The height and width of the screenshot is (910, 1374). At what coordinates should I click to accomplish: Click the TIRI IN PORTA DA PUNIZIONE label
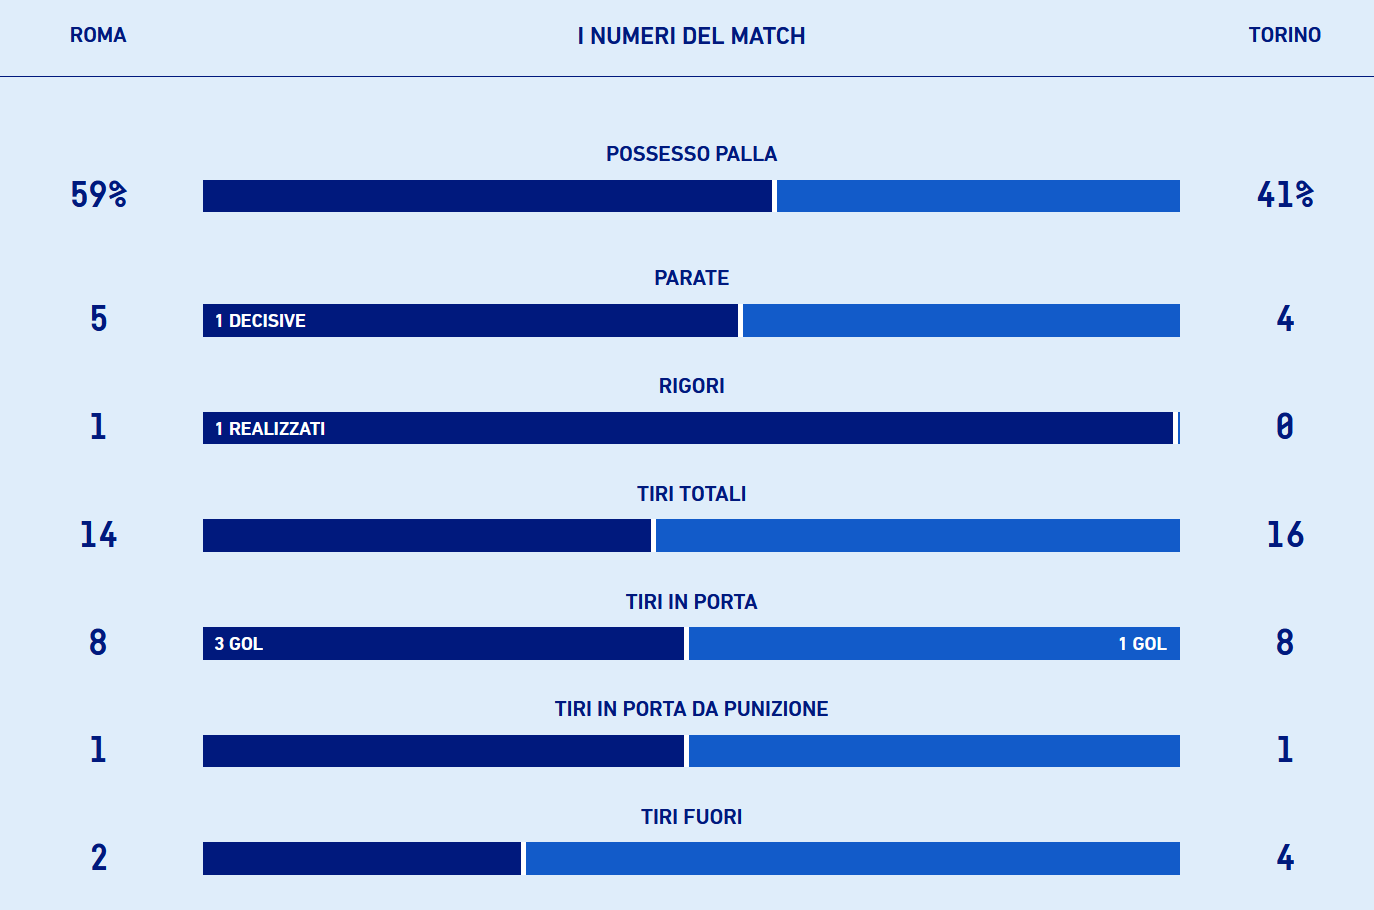[x=691, y=709]
